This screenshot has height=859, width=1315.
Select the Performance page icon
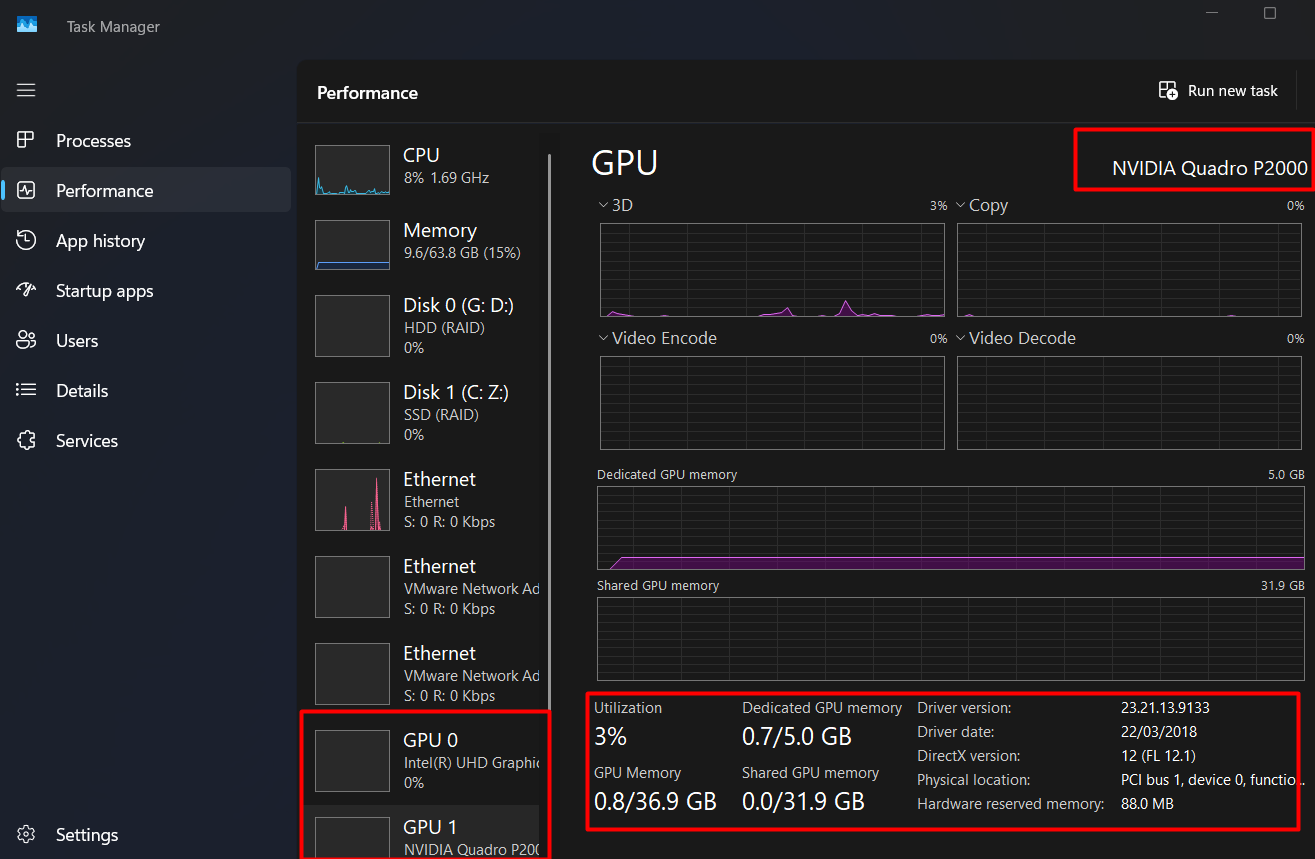pos(26,191)
